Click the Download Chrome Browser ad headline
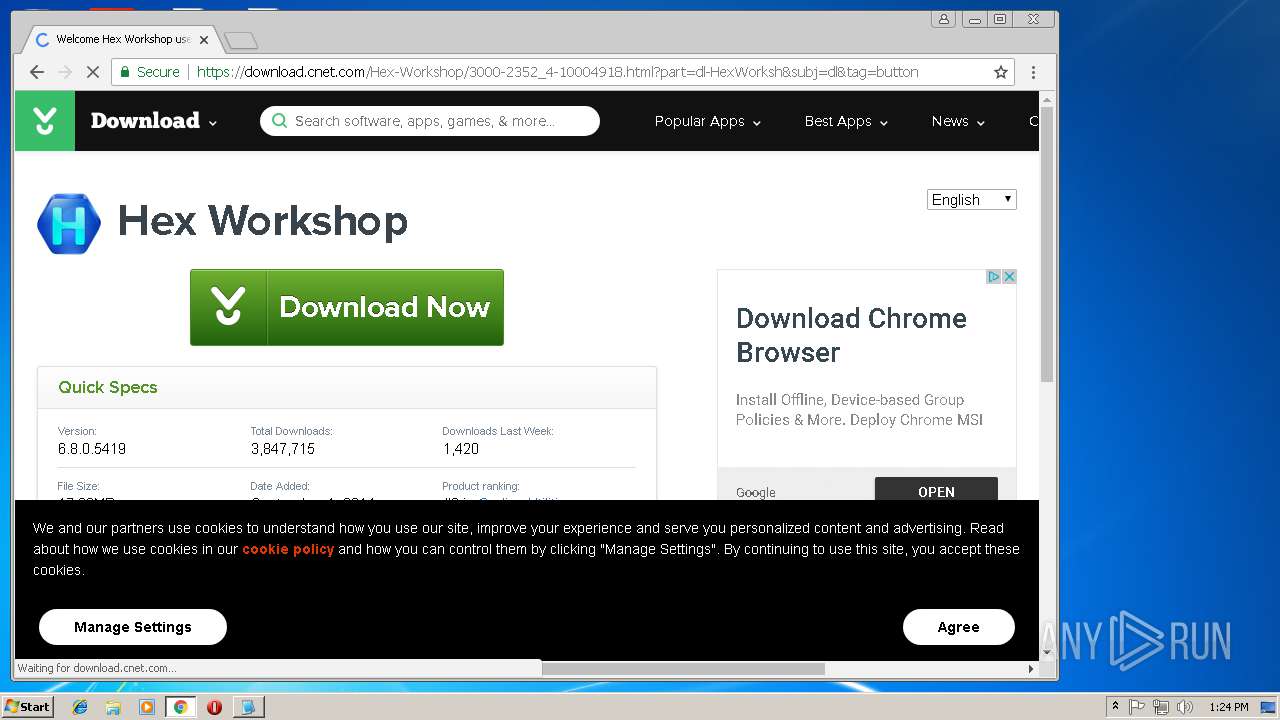Image resolution: width=1280 pixels, height=720 pixels. (851, 335)
